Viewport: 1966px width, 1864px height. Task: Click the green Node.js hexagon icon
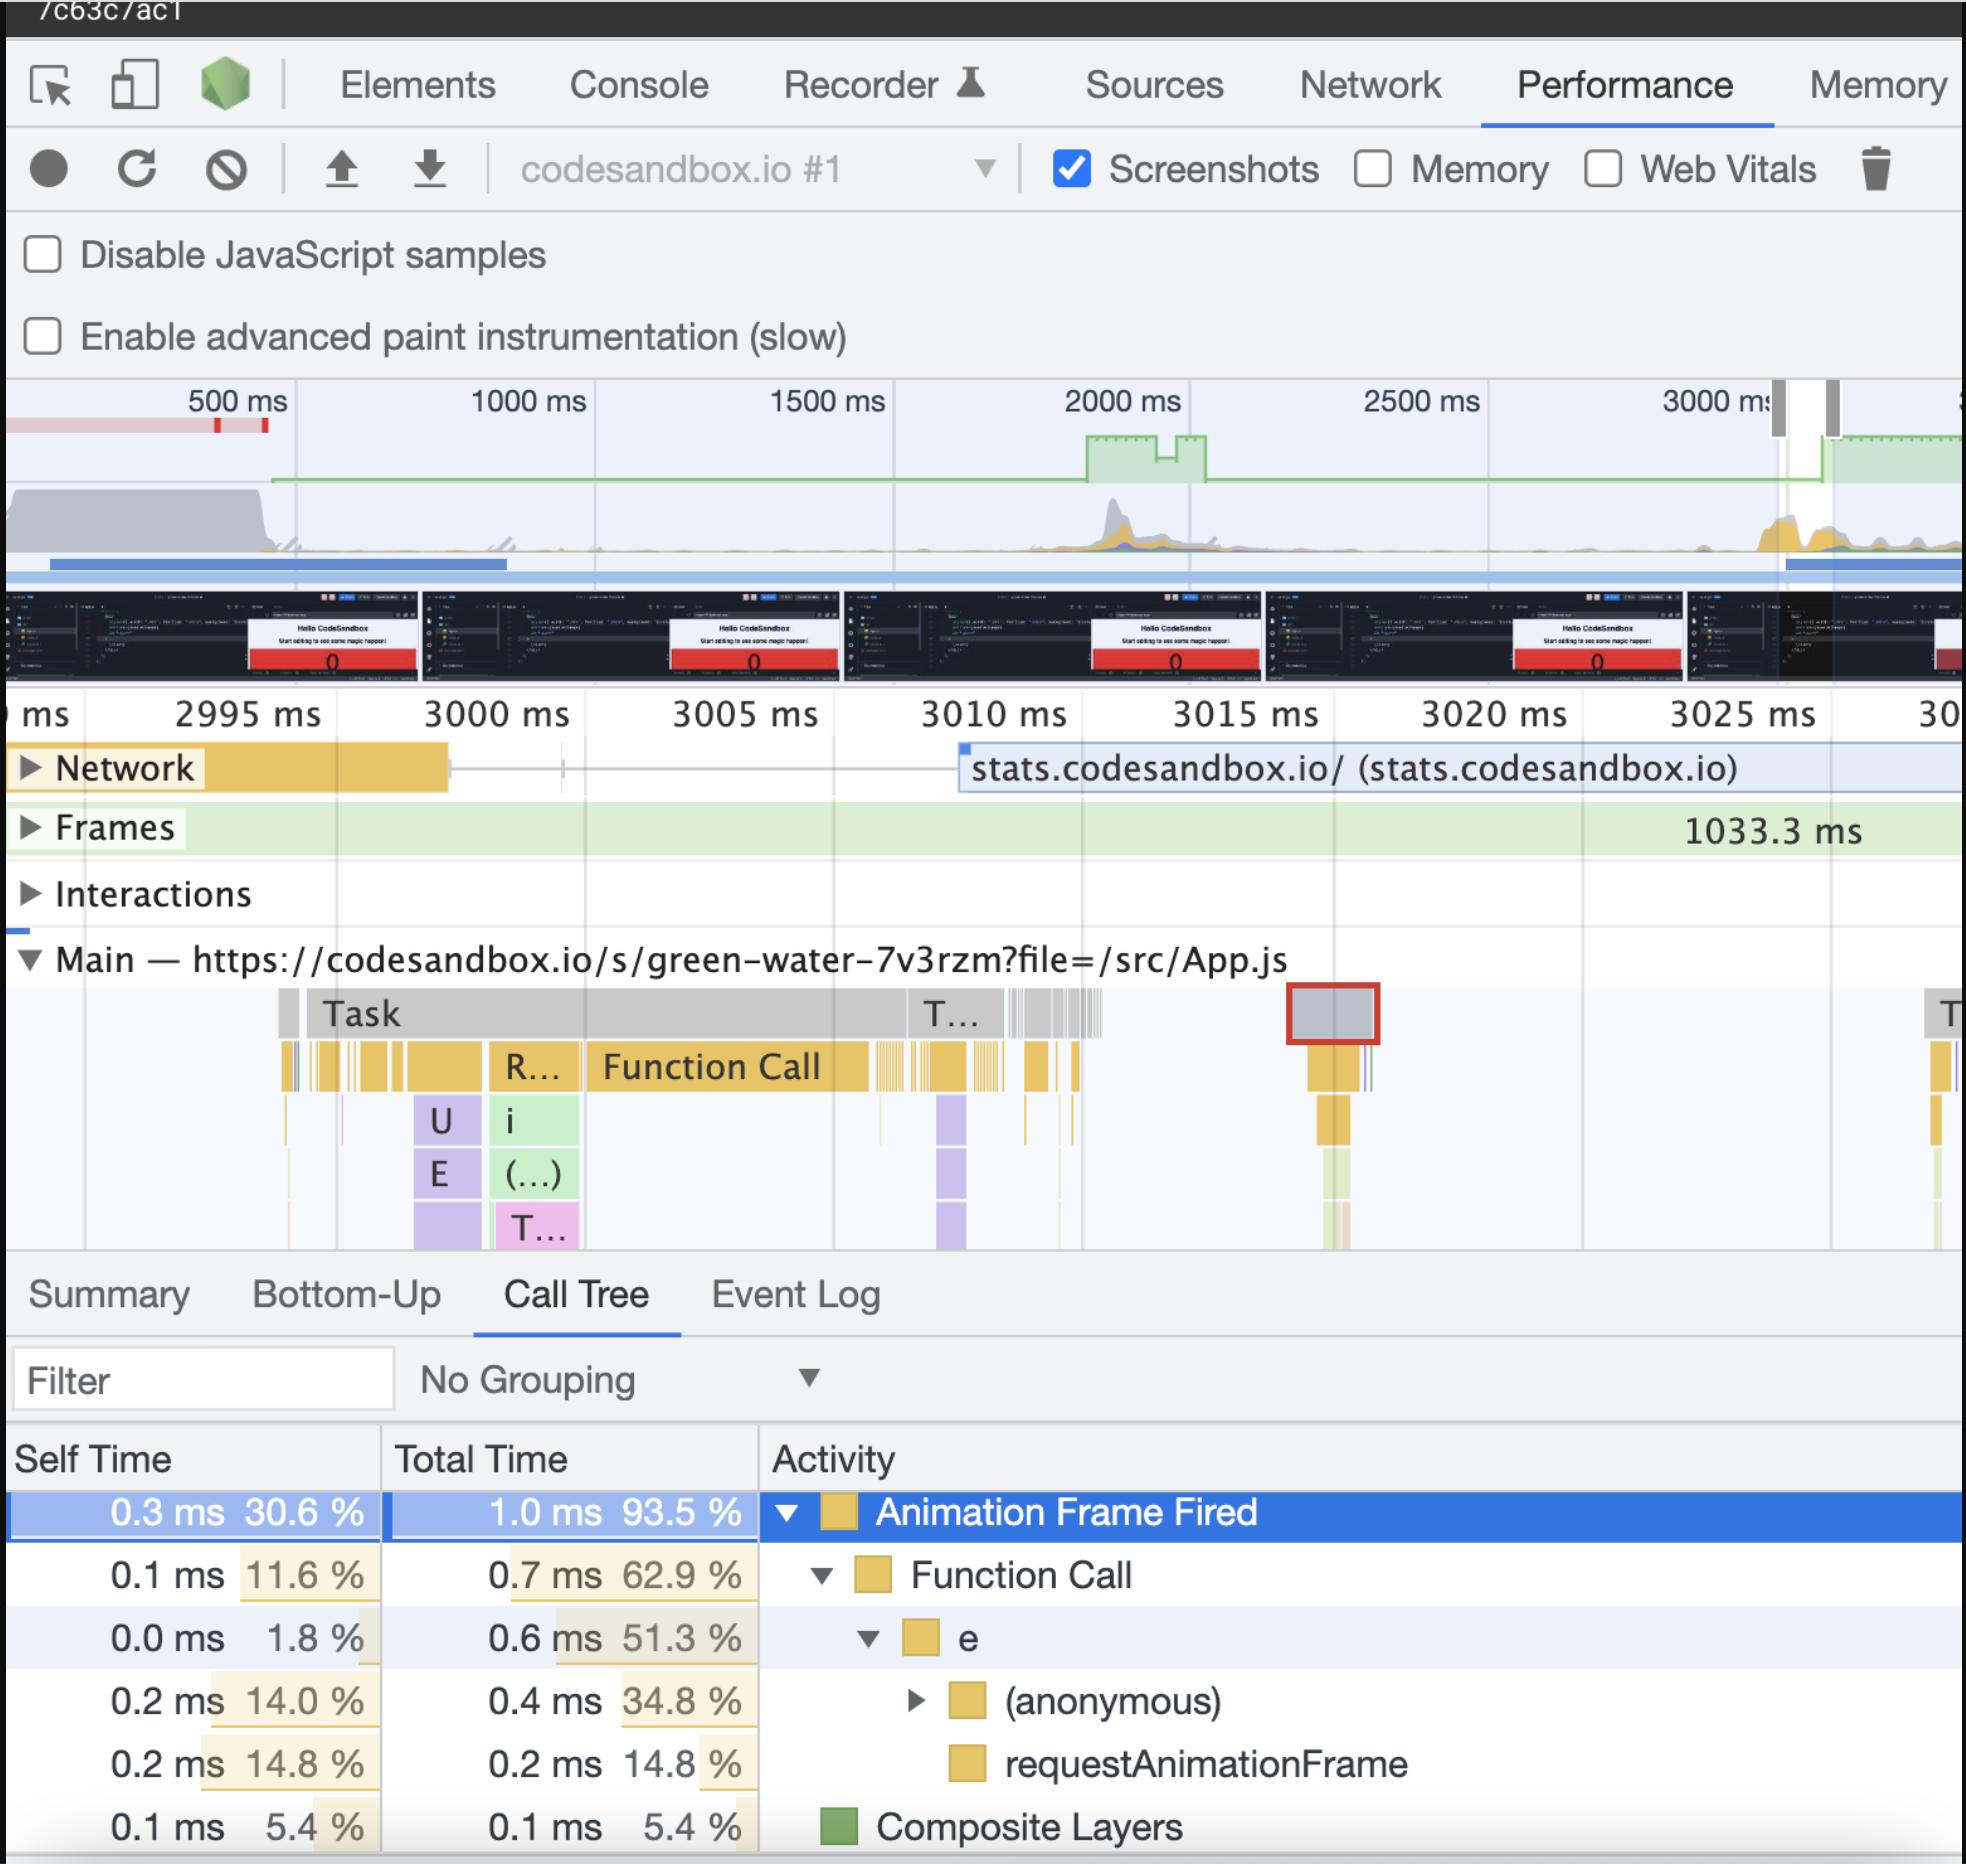click(x=225, y=84)
